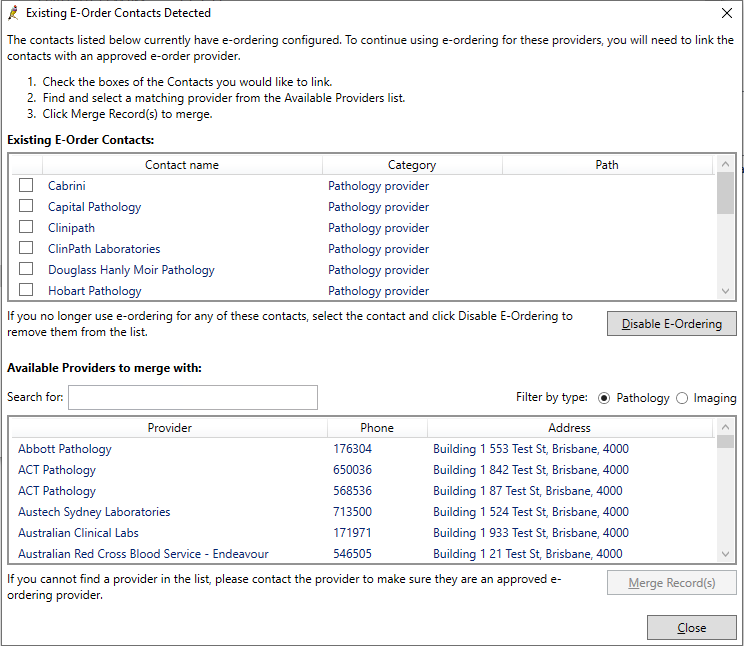Select the Pathology filter radio button
Image resolution: width=744 pixels, height=646 pixels.
pyautogui.click(x=604, y=398)
